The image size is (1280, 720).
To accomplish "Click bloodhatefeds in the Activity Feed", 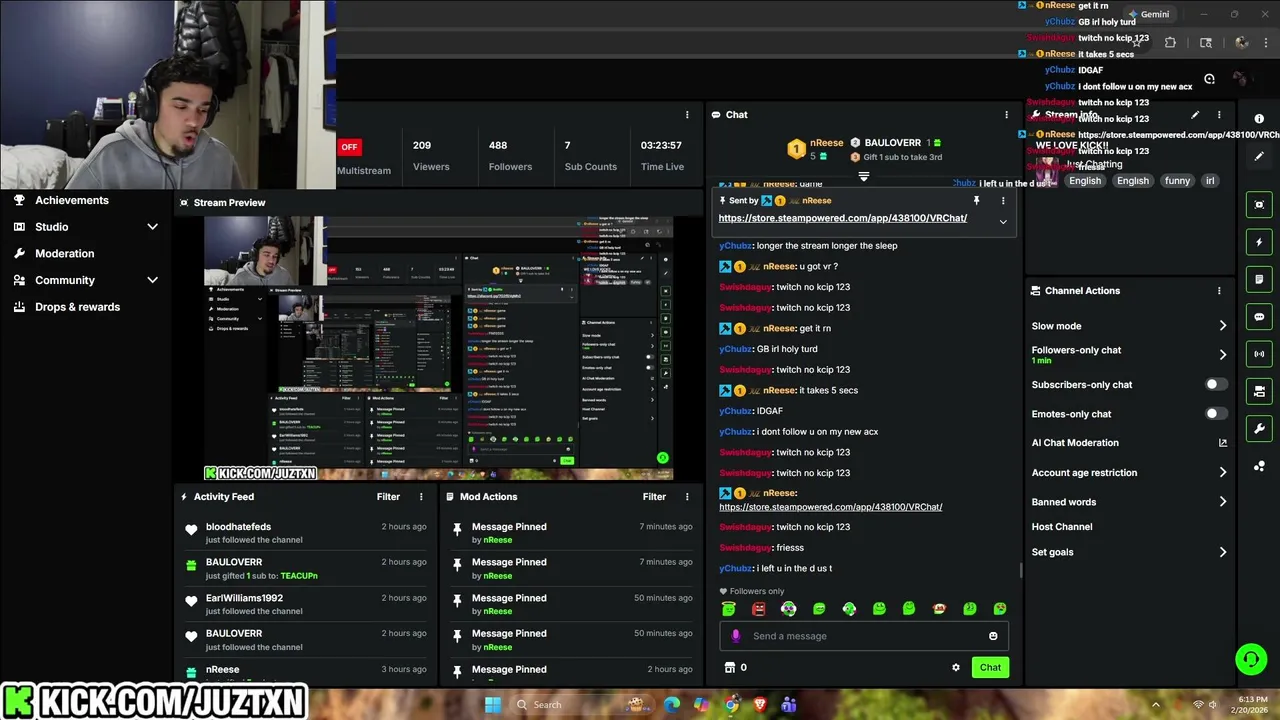I will 238,527.
